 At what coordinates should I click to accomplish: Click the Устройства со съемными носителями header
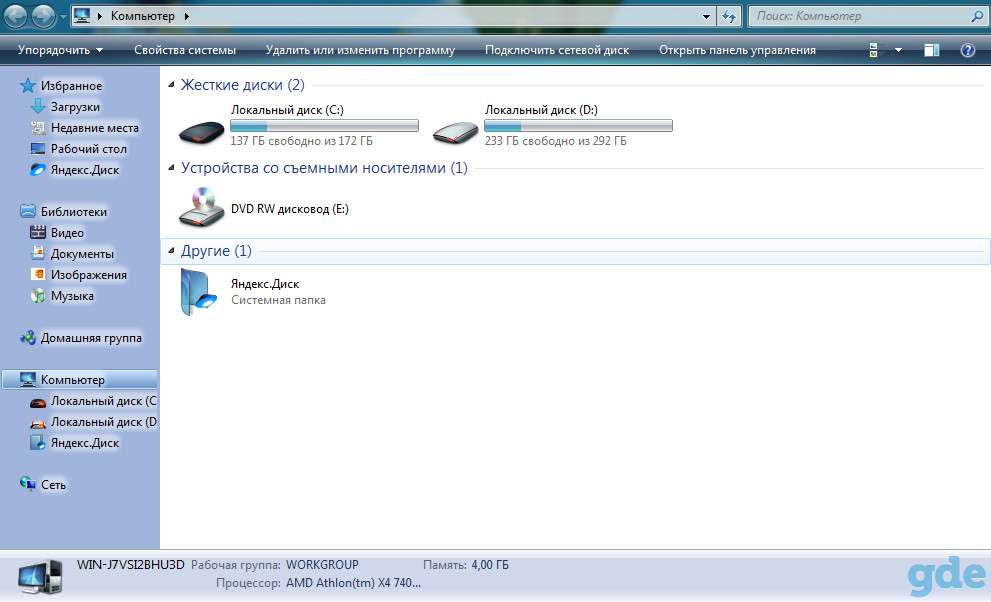[x=324, y=167]
